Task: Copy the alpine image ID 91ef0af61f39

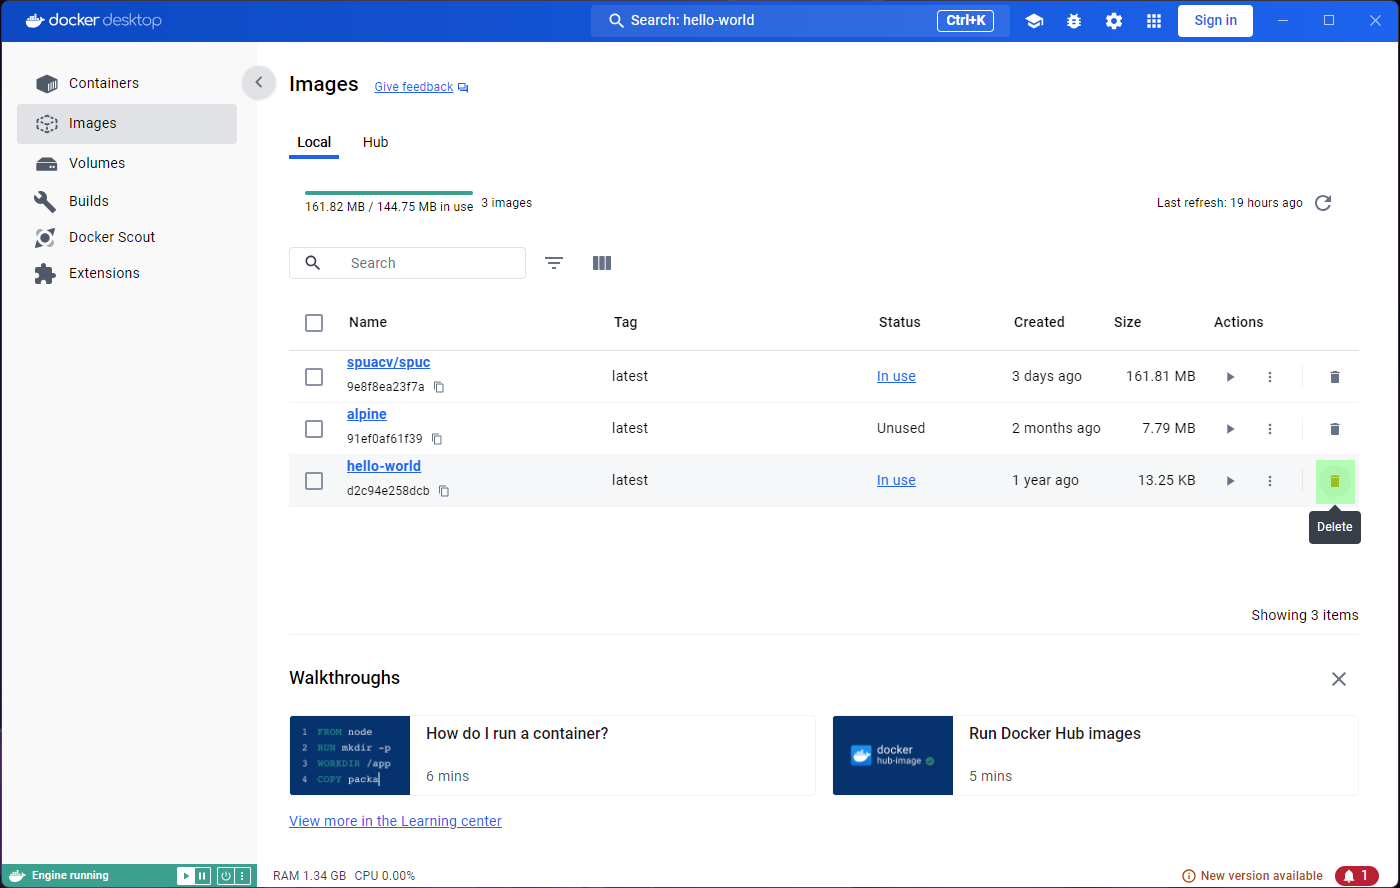Action: pyautogui.click(x=437, y=439)
